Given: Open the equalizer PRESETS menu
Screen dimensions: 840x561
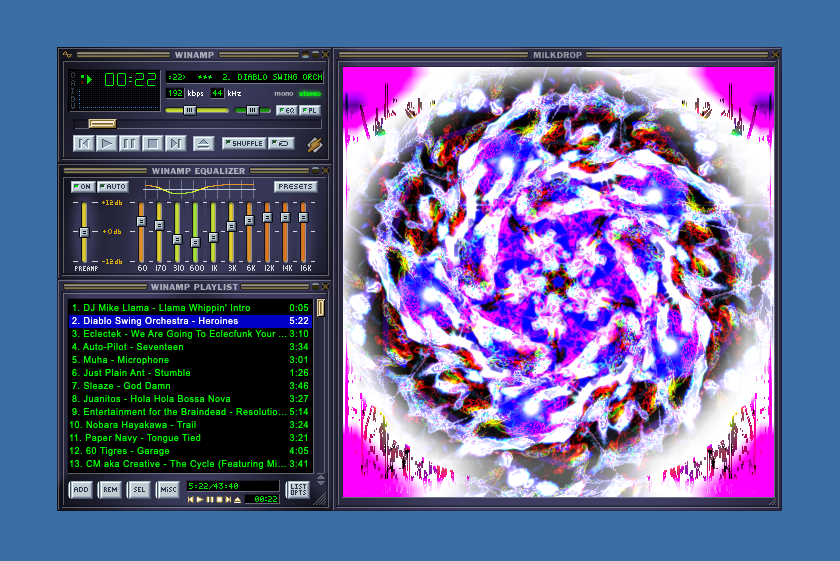Looking at the screenshot, I should point(295,186).
